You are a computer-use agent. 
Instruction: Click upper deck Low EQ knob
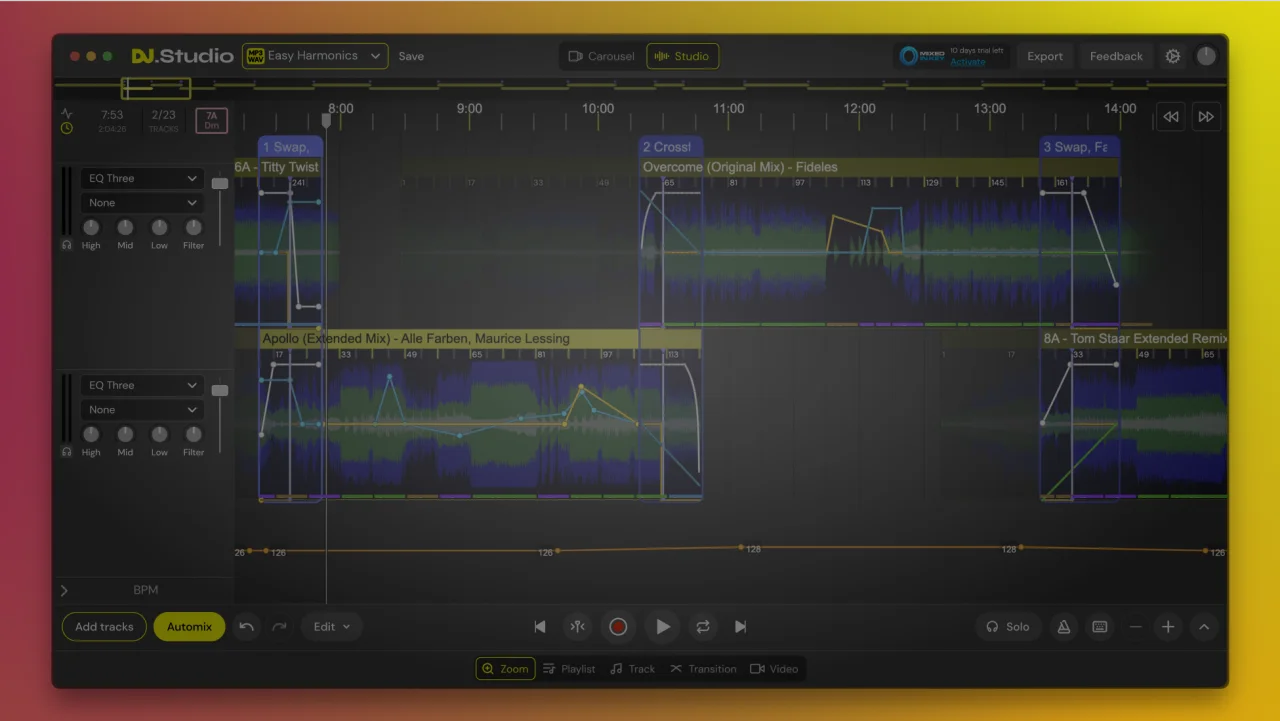(159, 227)
